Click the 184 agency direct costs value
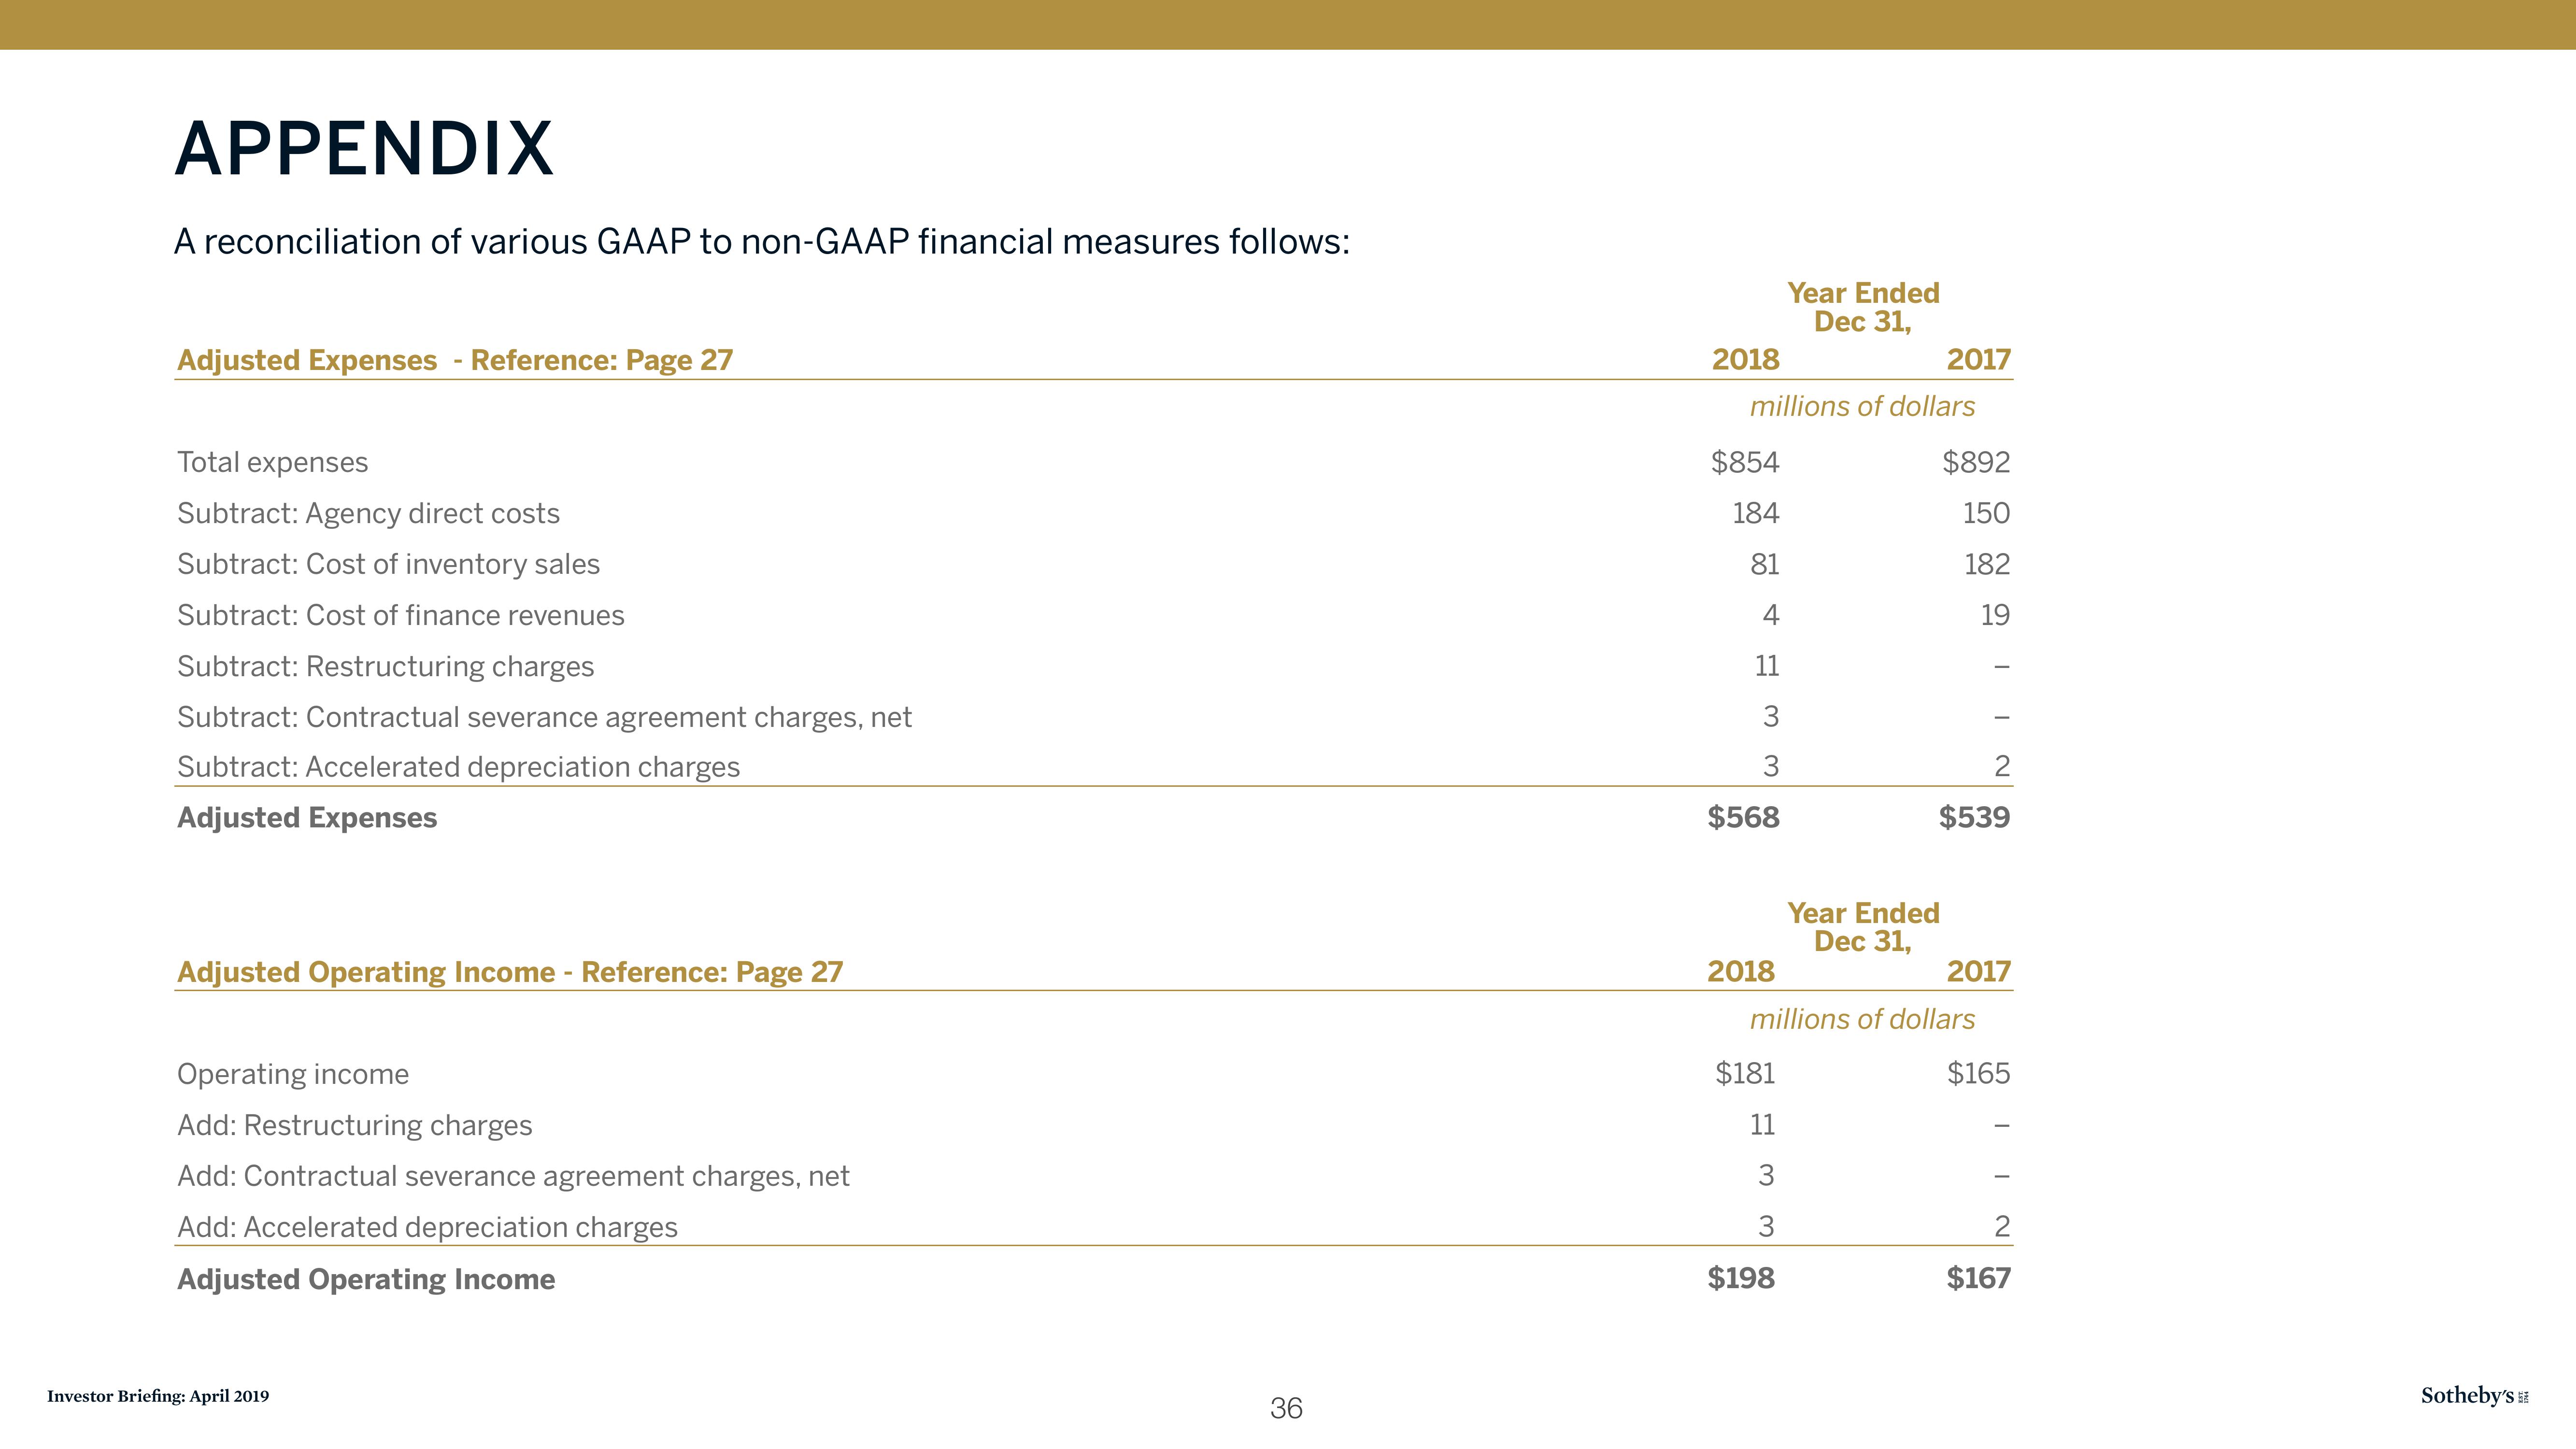Screen dimensions: 2576x1449 point(1756,513)
